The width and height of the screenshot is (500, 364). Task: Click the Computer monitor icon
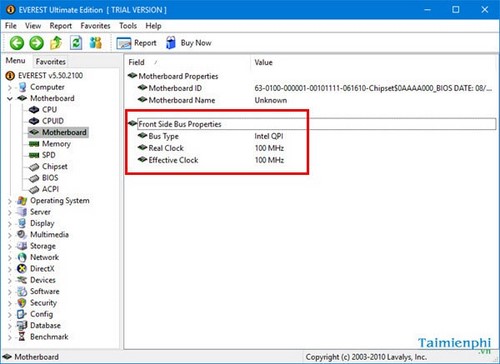[x=22, y=87]
